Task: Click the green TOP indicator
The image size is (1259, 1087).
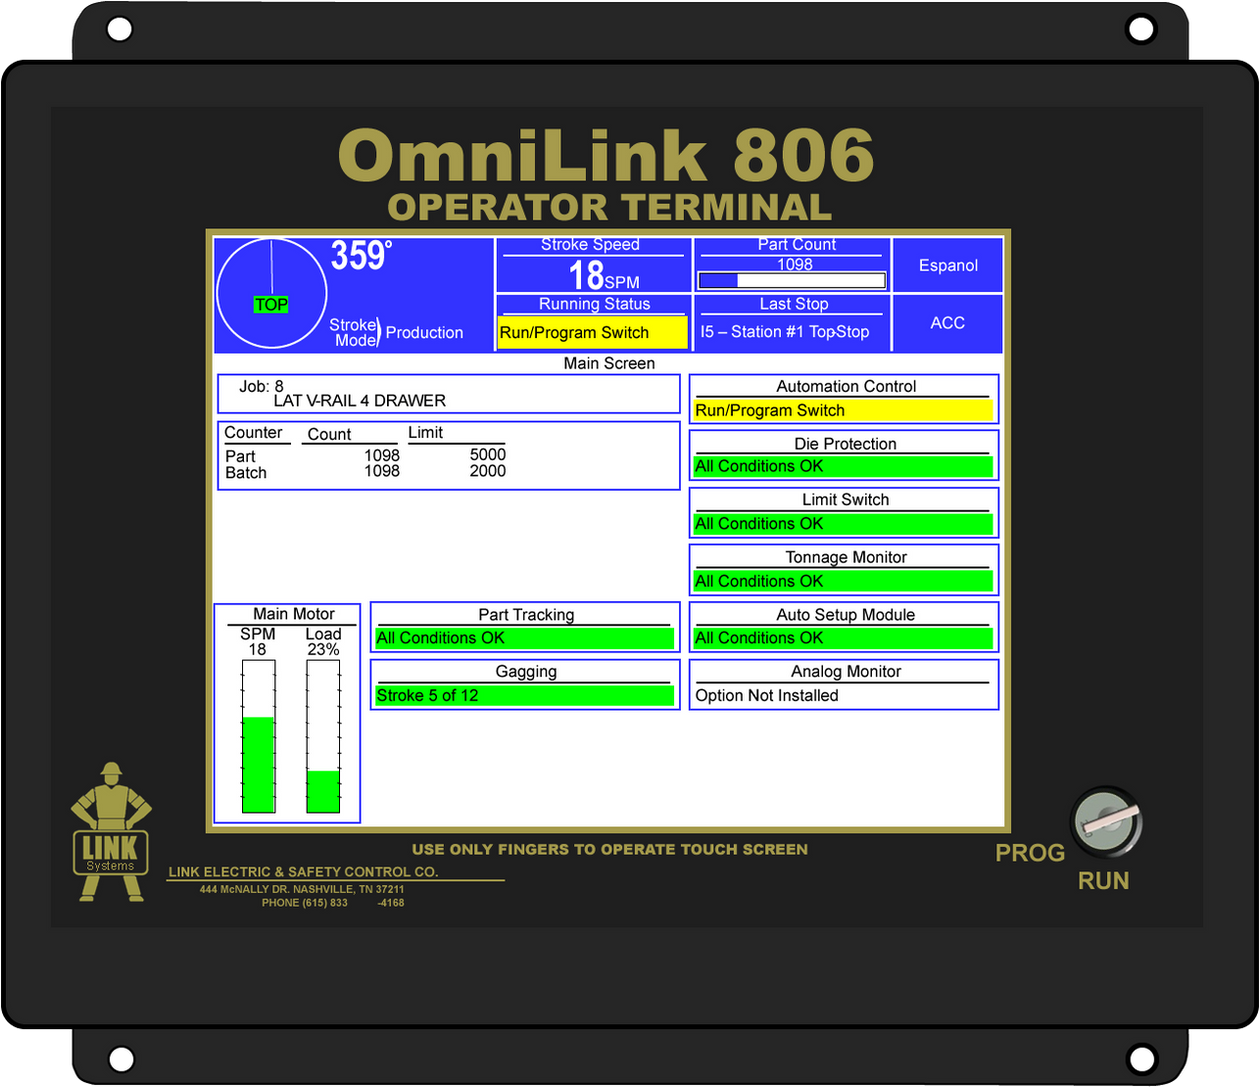Action: [x=271, y=304]
